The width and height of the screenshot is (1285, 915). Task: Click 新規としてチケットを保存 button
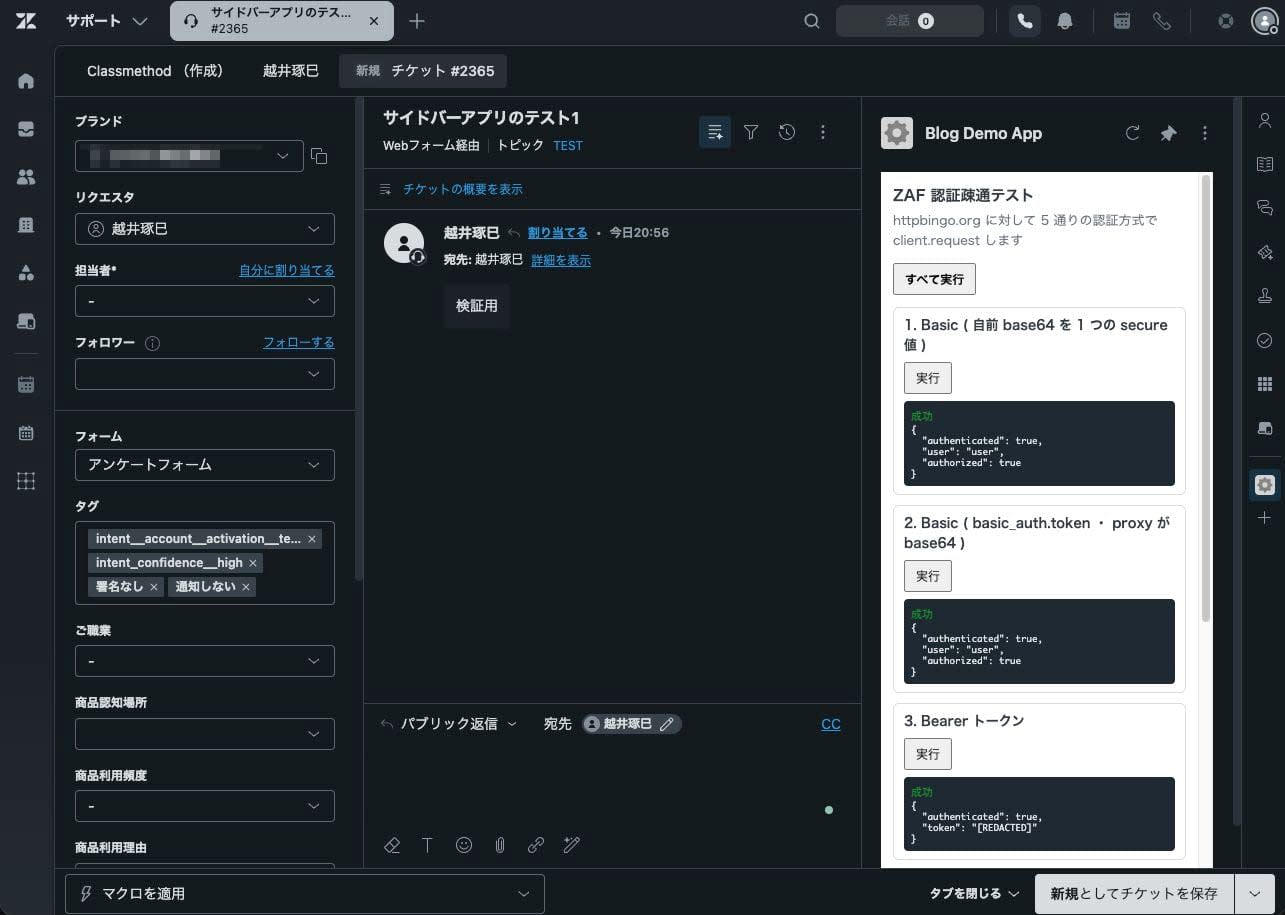tap(1134, 894)
